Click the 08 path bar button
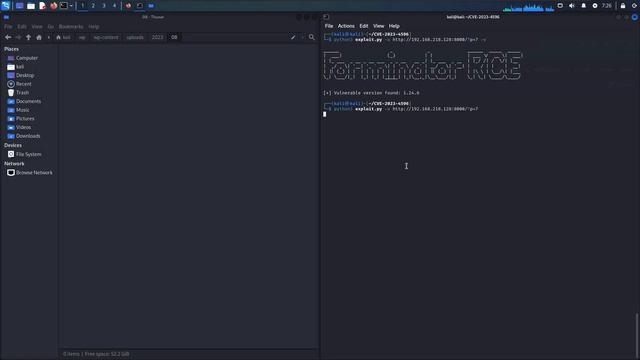 [x=174, y=37]
